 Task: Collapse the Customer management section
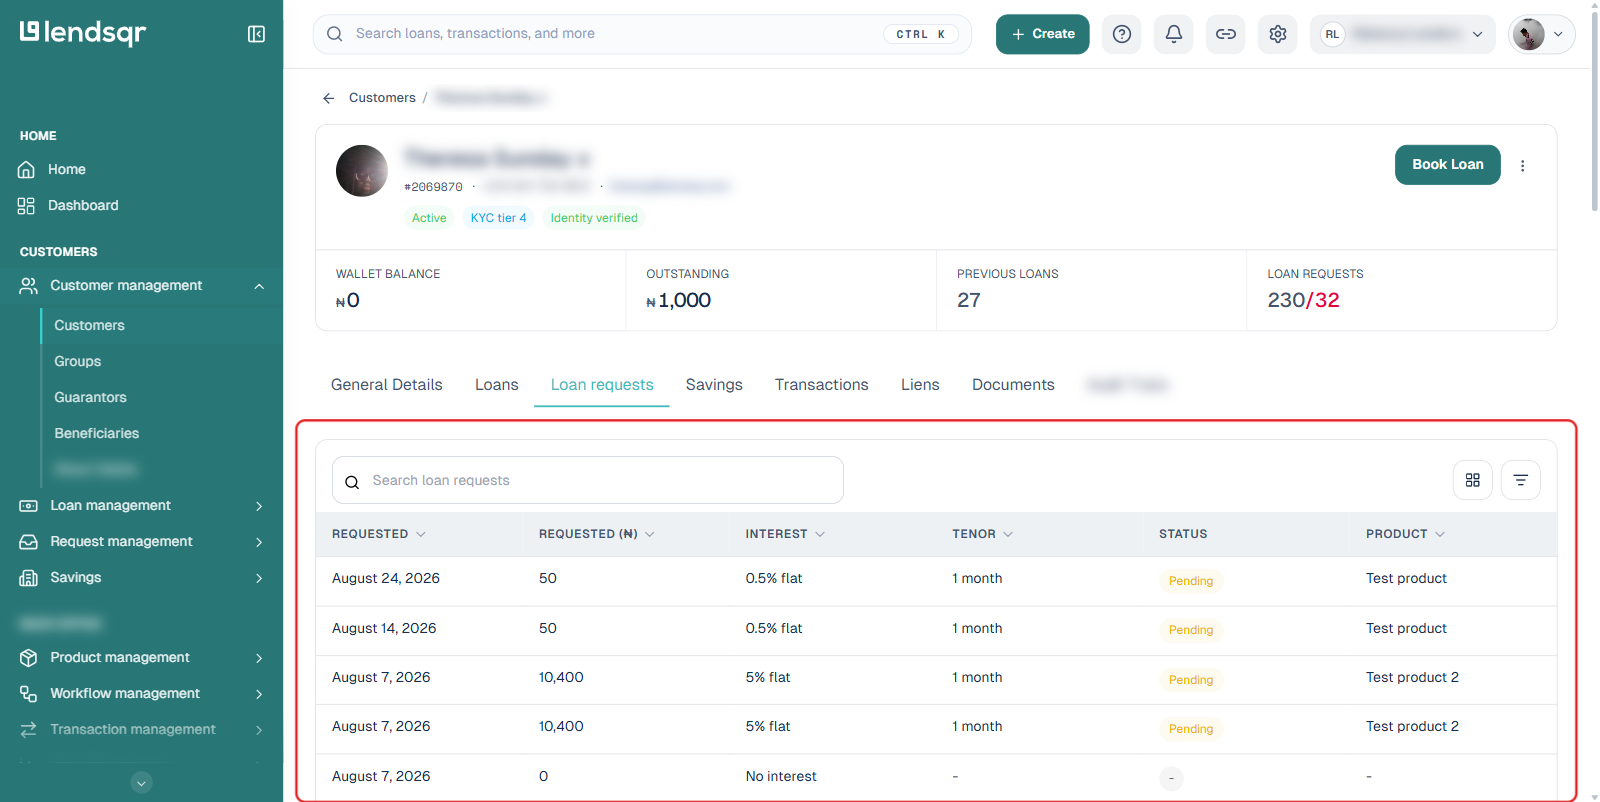[x=259, y=286]
